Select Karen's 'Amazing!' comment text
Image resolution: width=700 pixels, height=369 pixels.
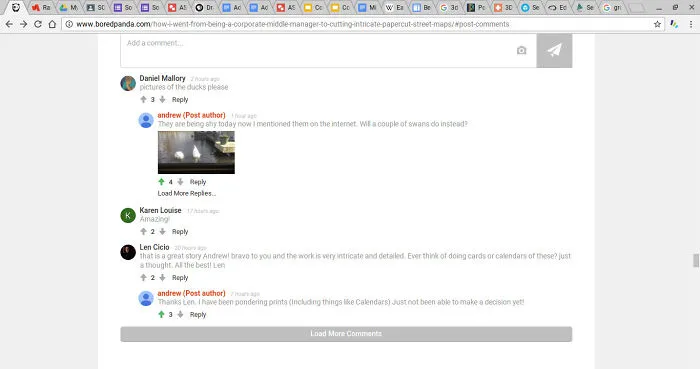click(154, 219)
